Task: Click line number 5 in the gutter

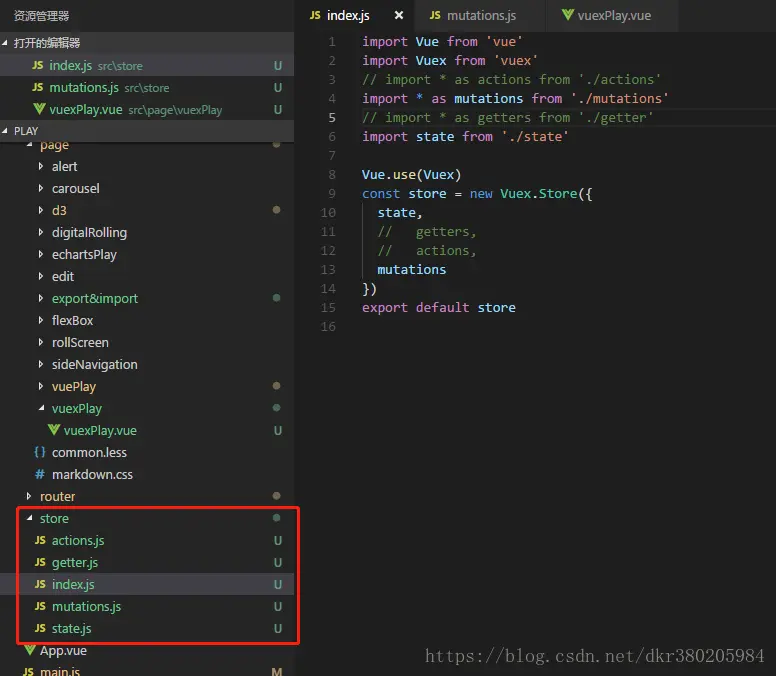Action: point(332,118)
